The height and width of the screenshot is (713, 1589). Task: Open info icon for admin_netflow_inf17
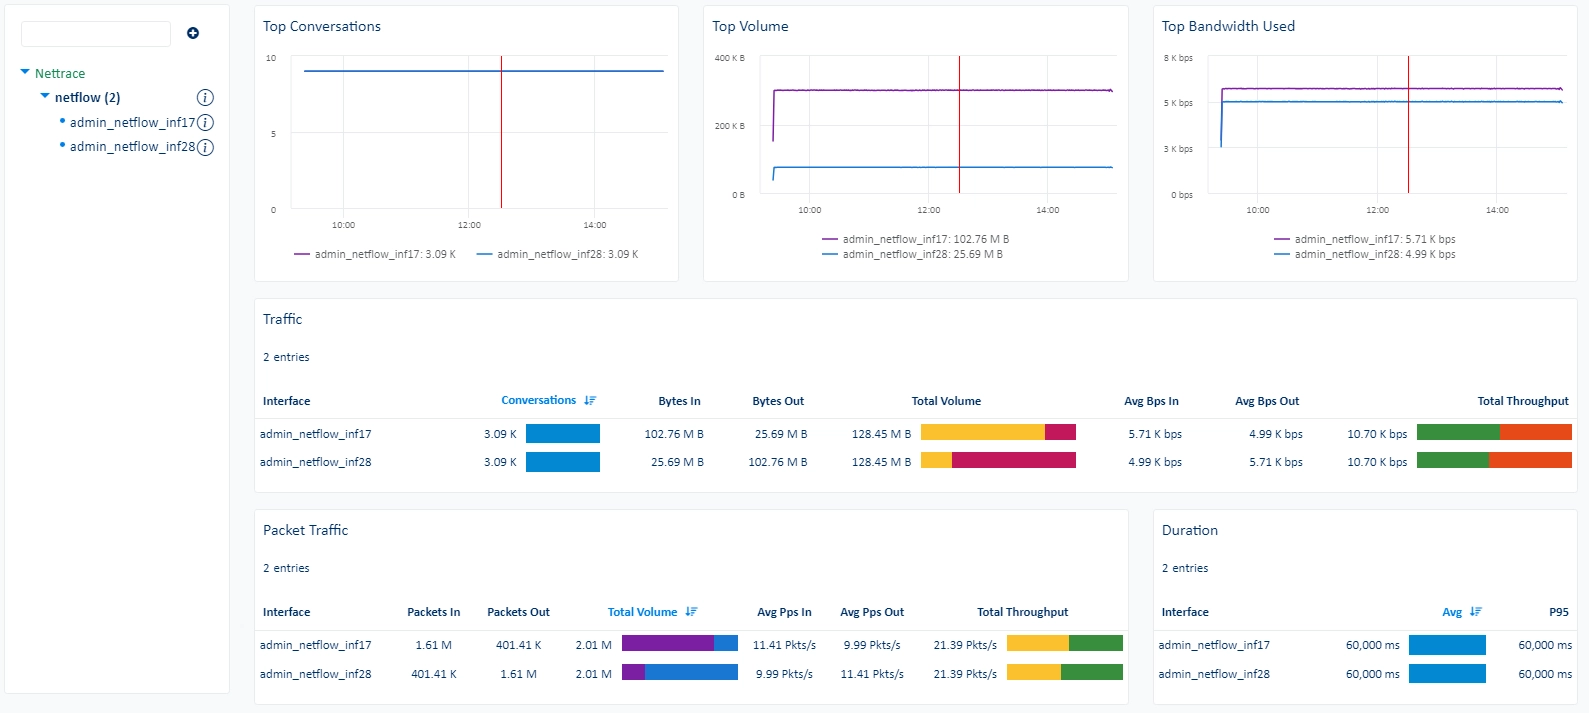[205, 123]
